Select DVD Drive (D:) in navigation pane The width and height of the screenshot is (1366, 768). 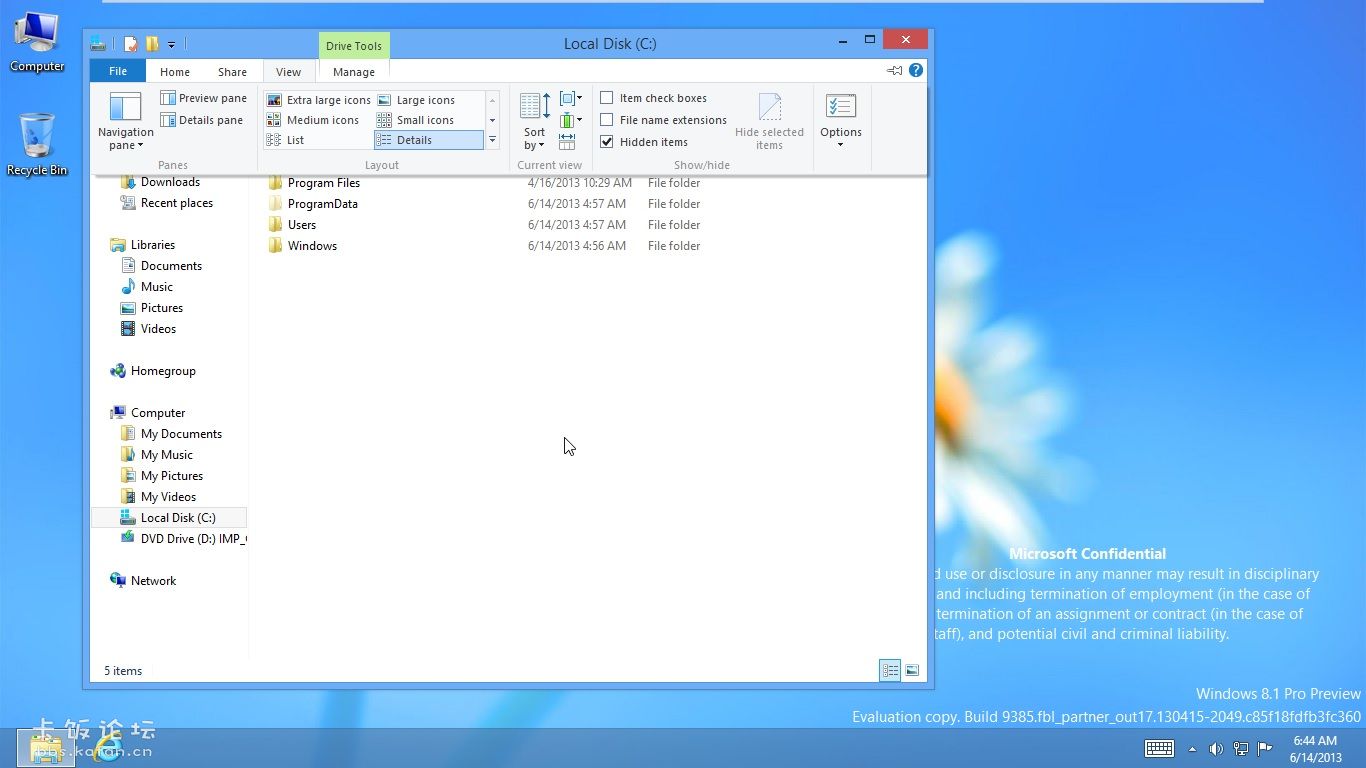182,539
